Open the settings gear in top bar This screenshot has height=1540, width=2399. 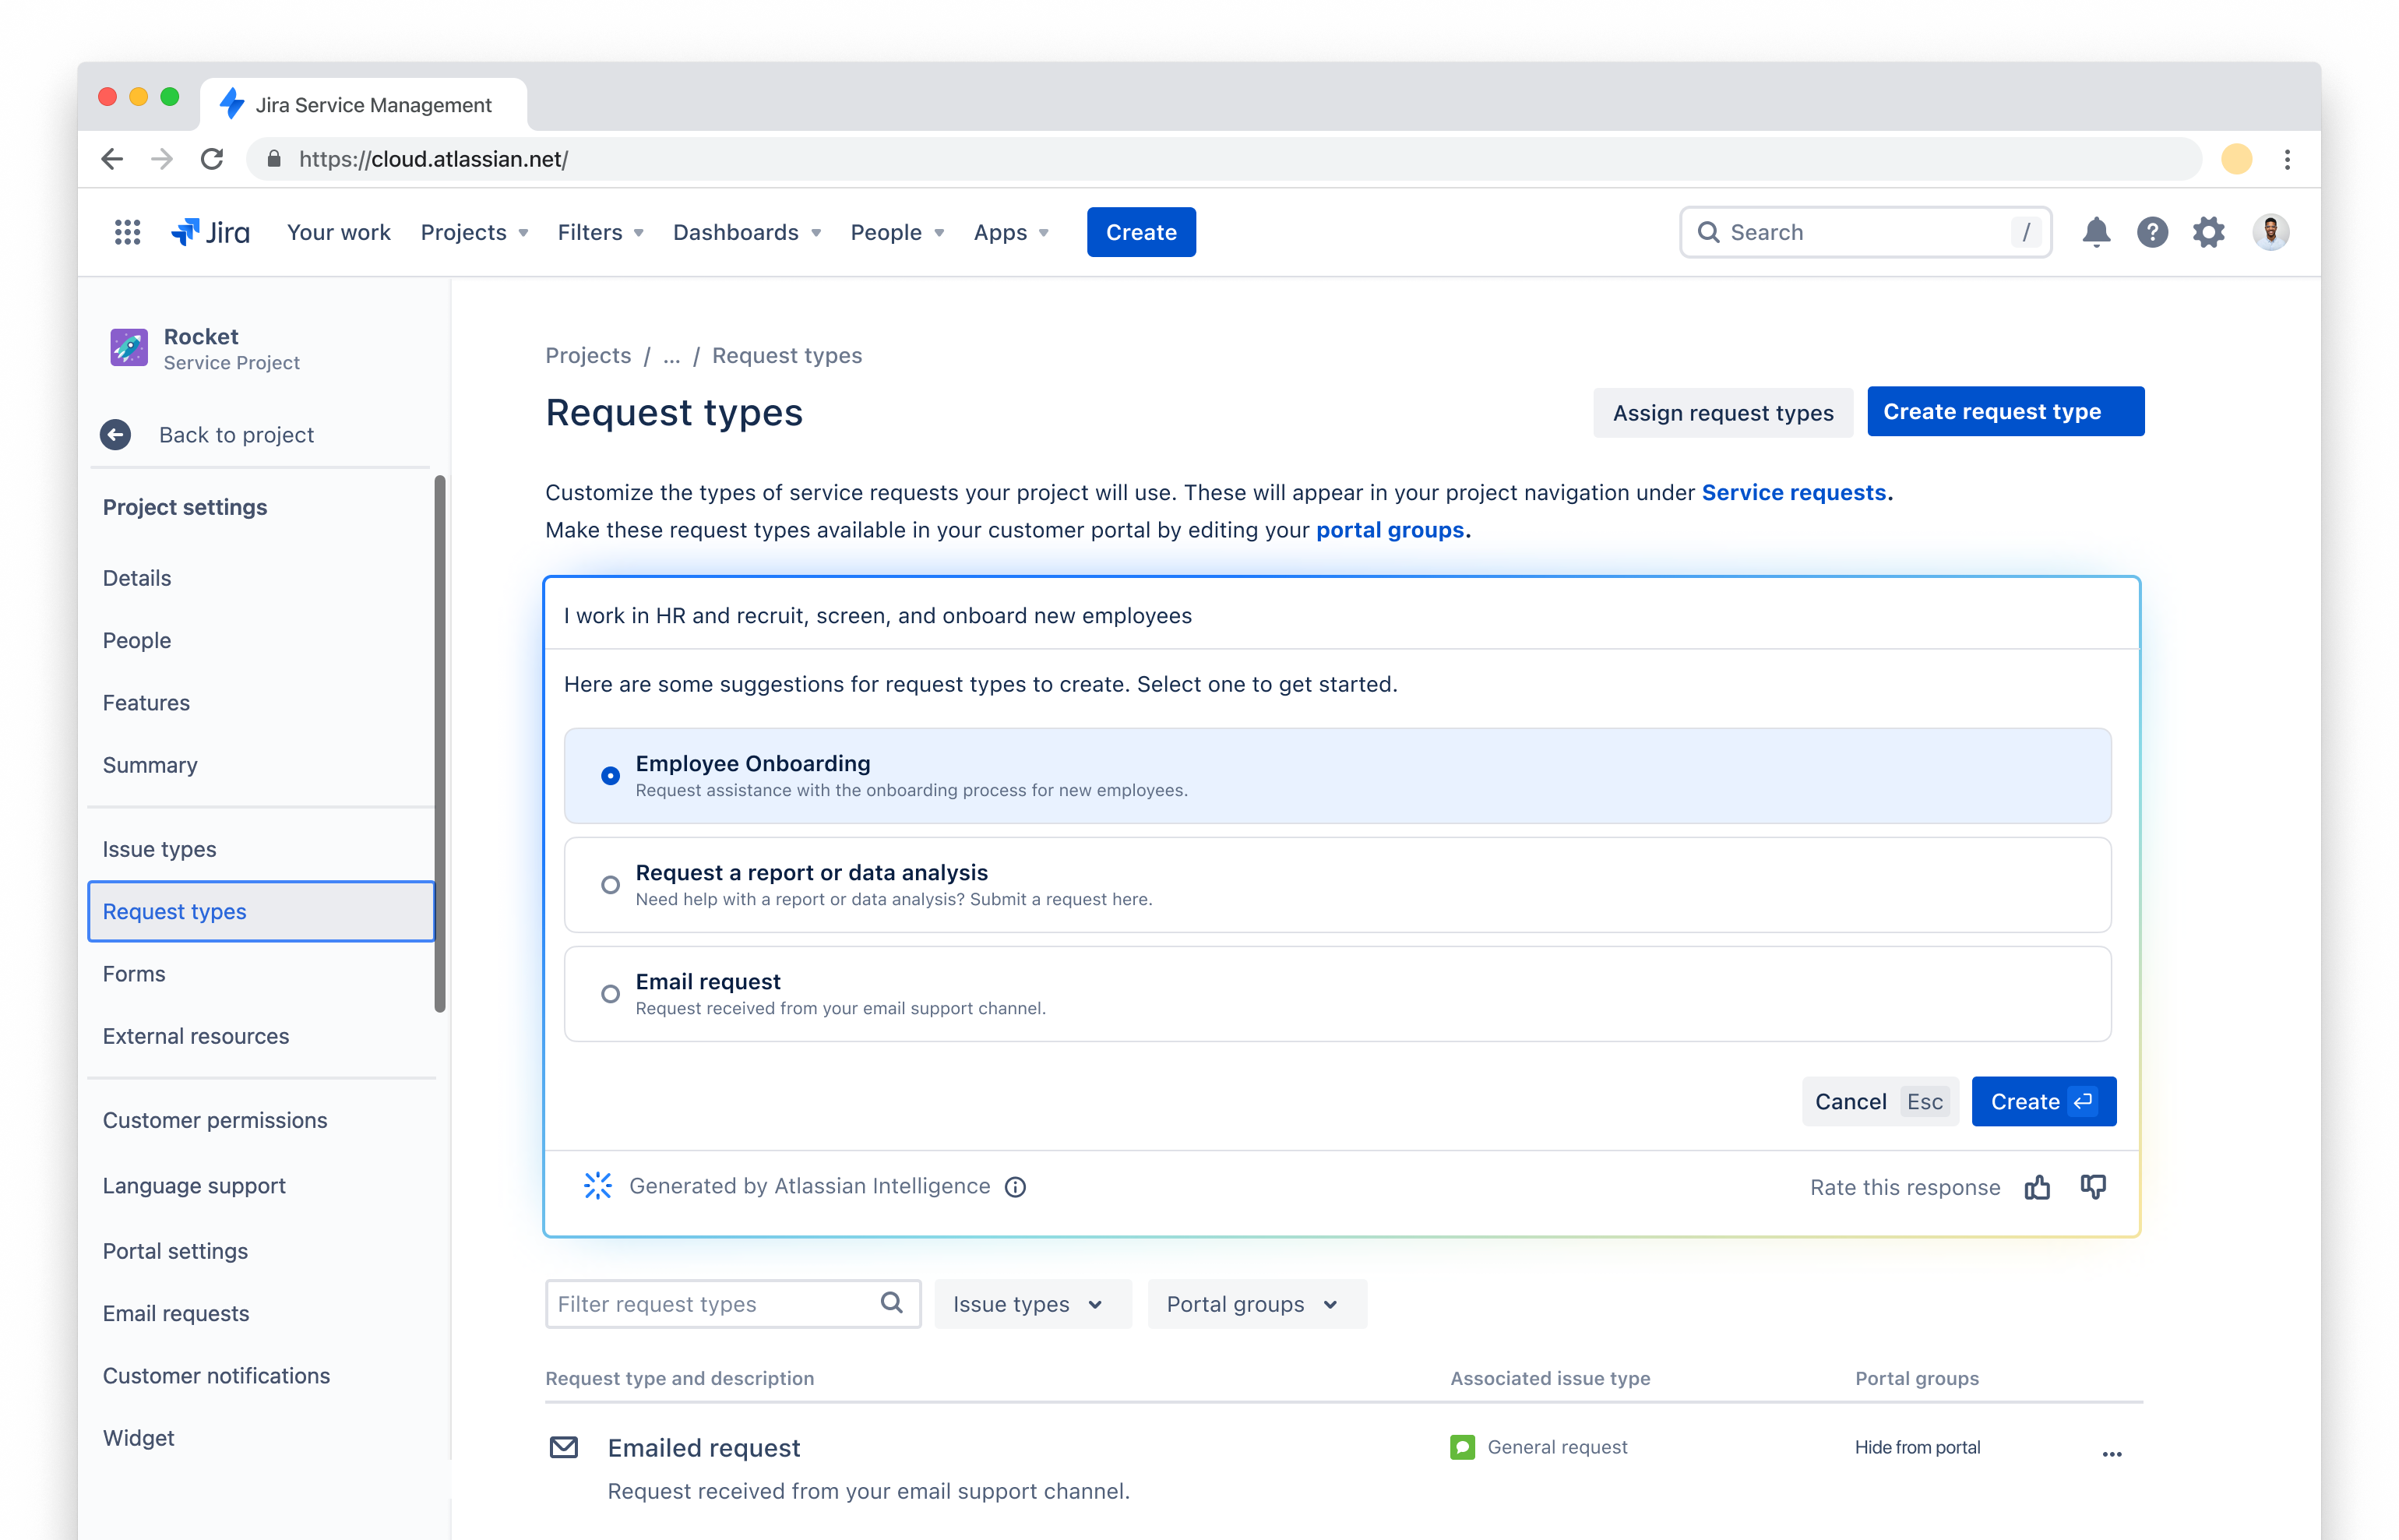[x=2208, y=232]
